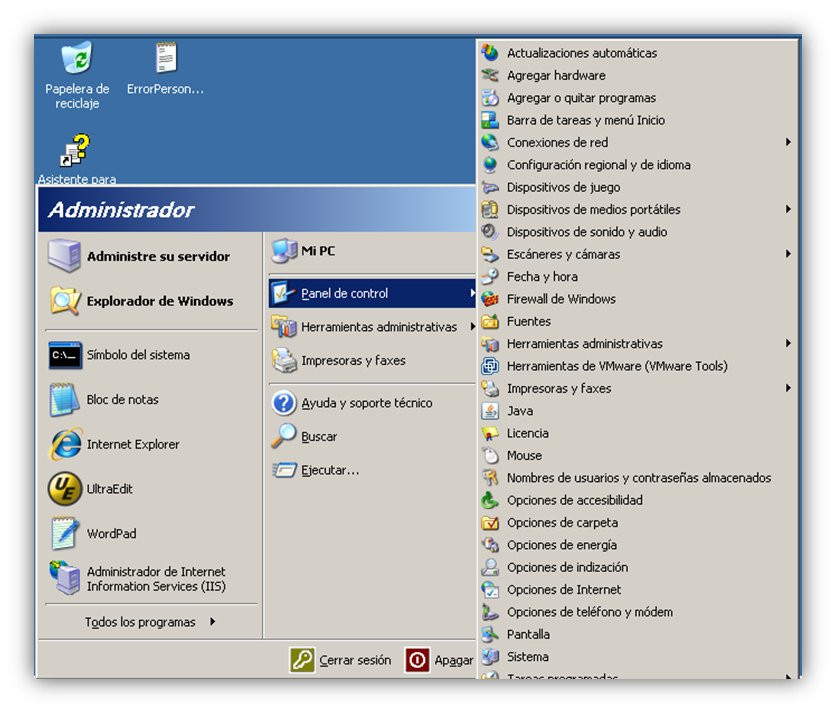The image size is (836, 713).
Task: Expand Todos los programas arrow
Action: point(213,621)
